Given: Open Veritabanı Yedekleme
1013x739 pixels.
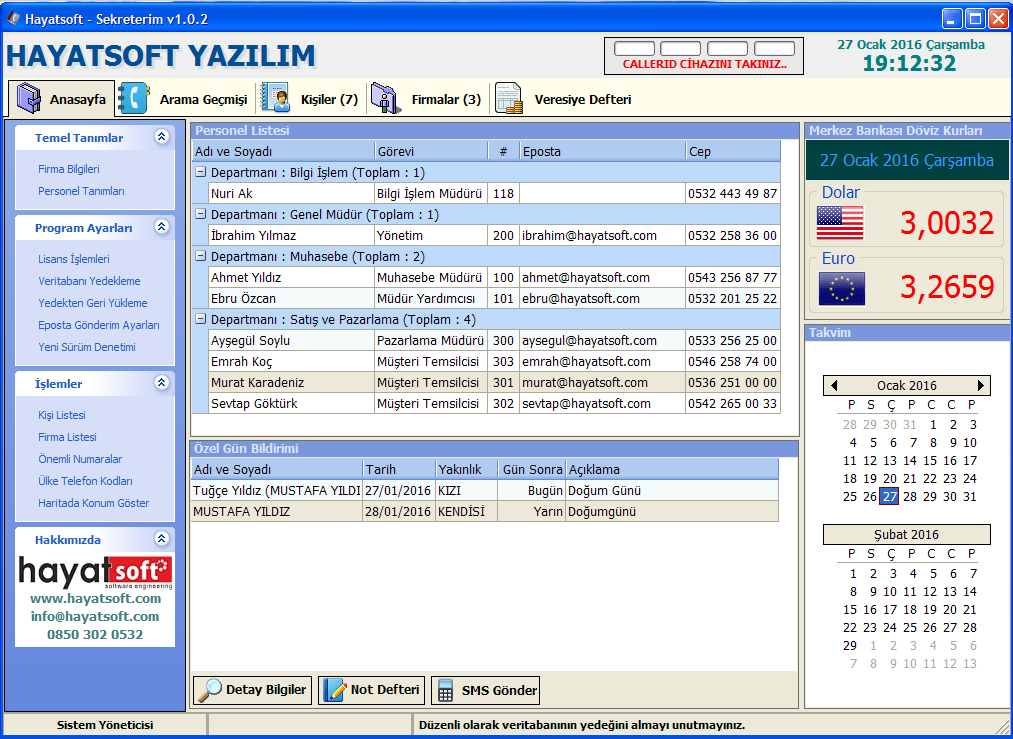Looking at the screenshot, I should tap(89, 281).
